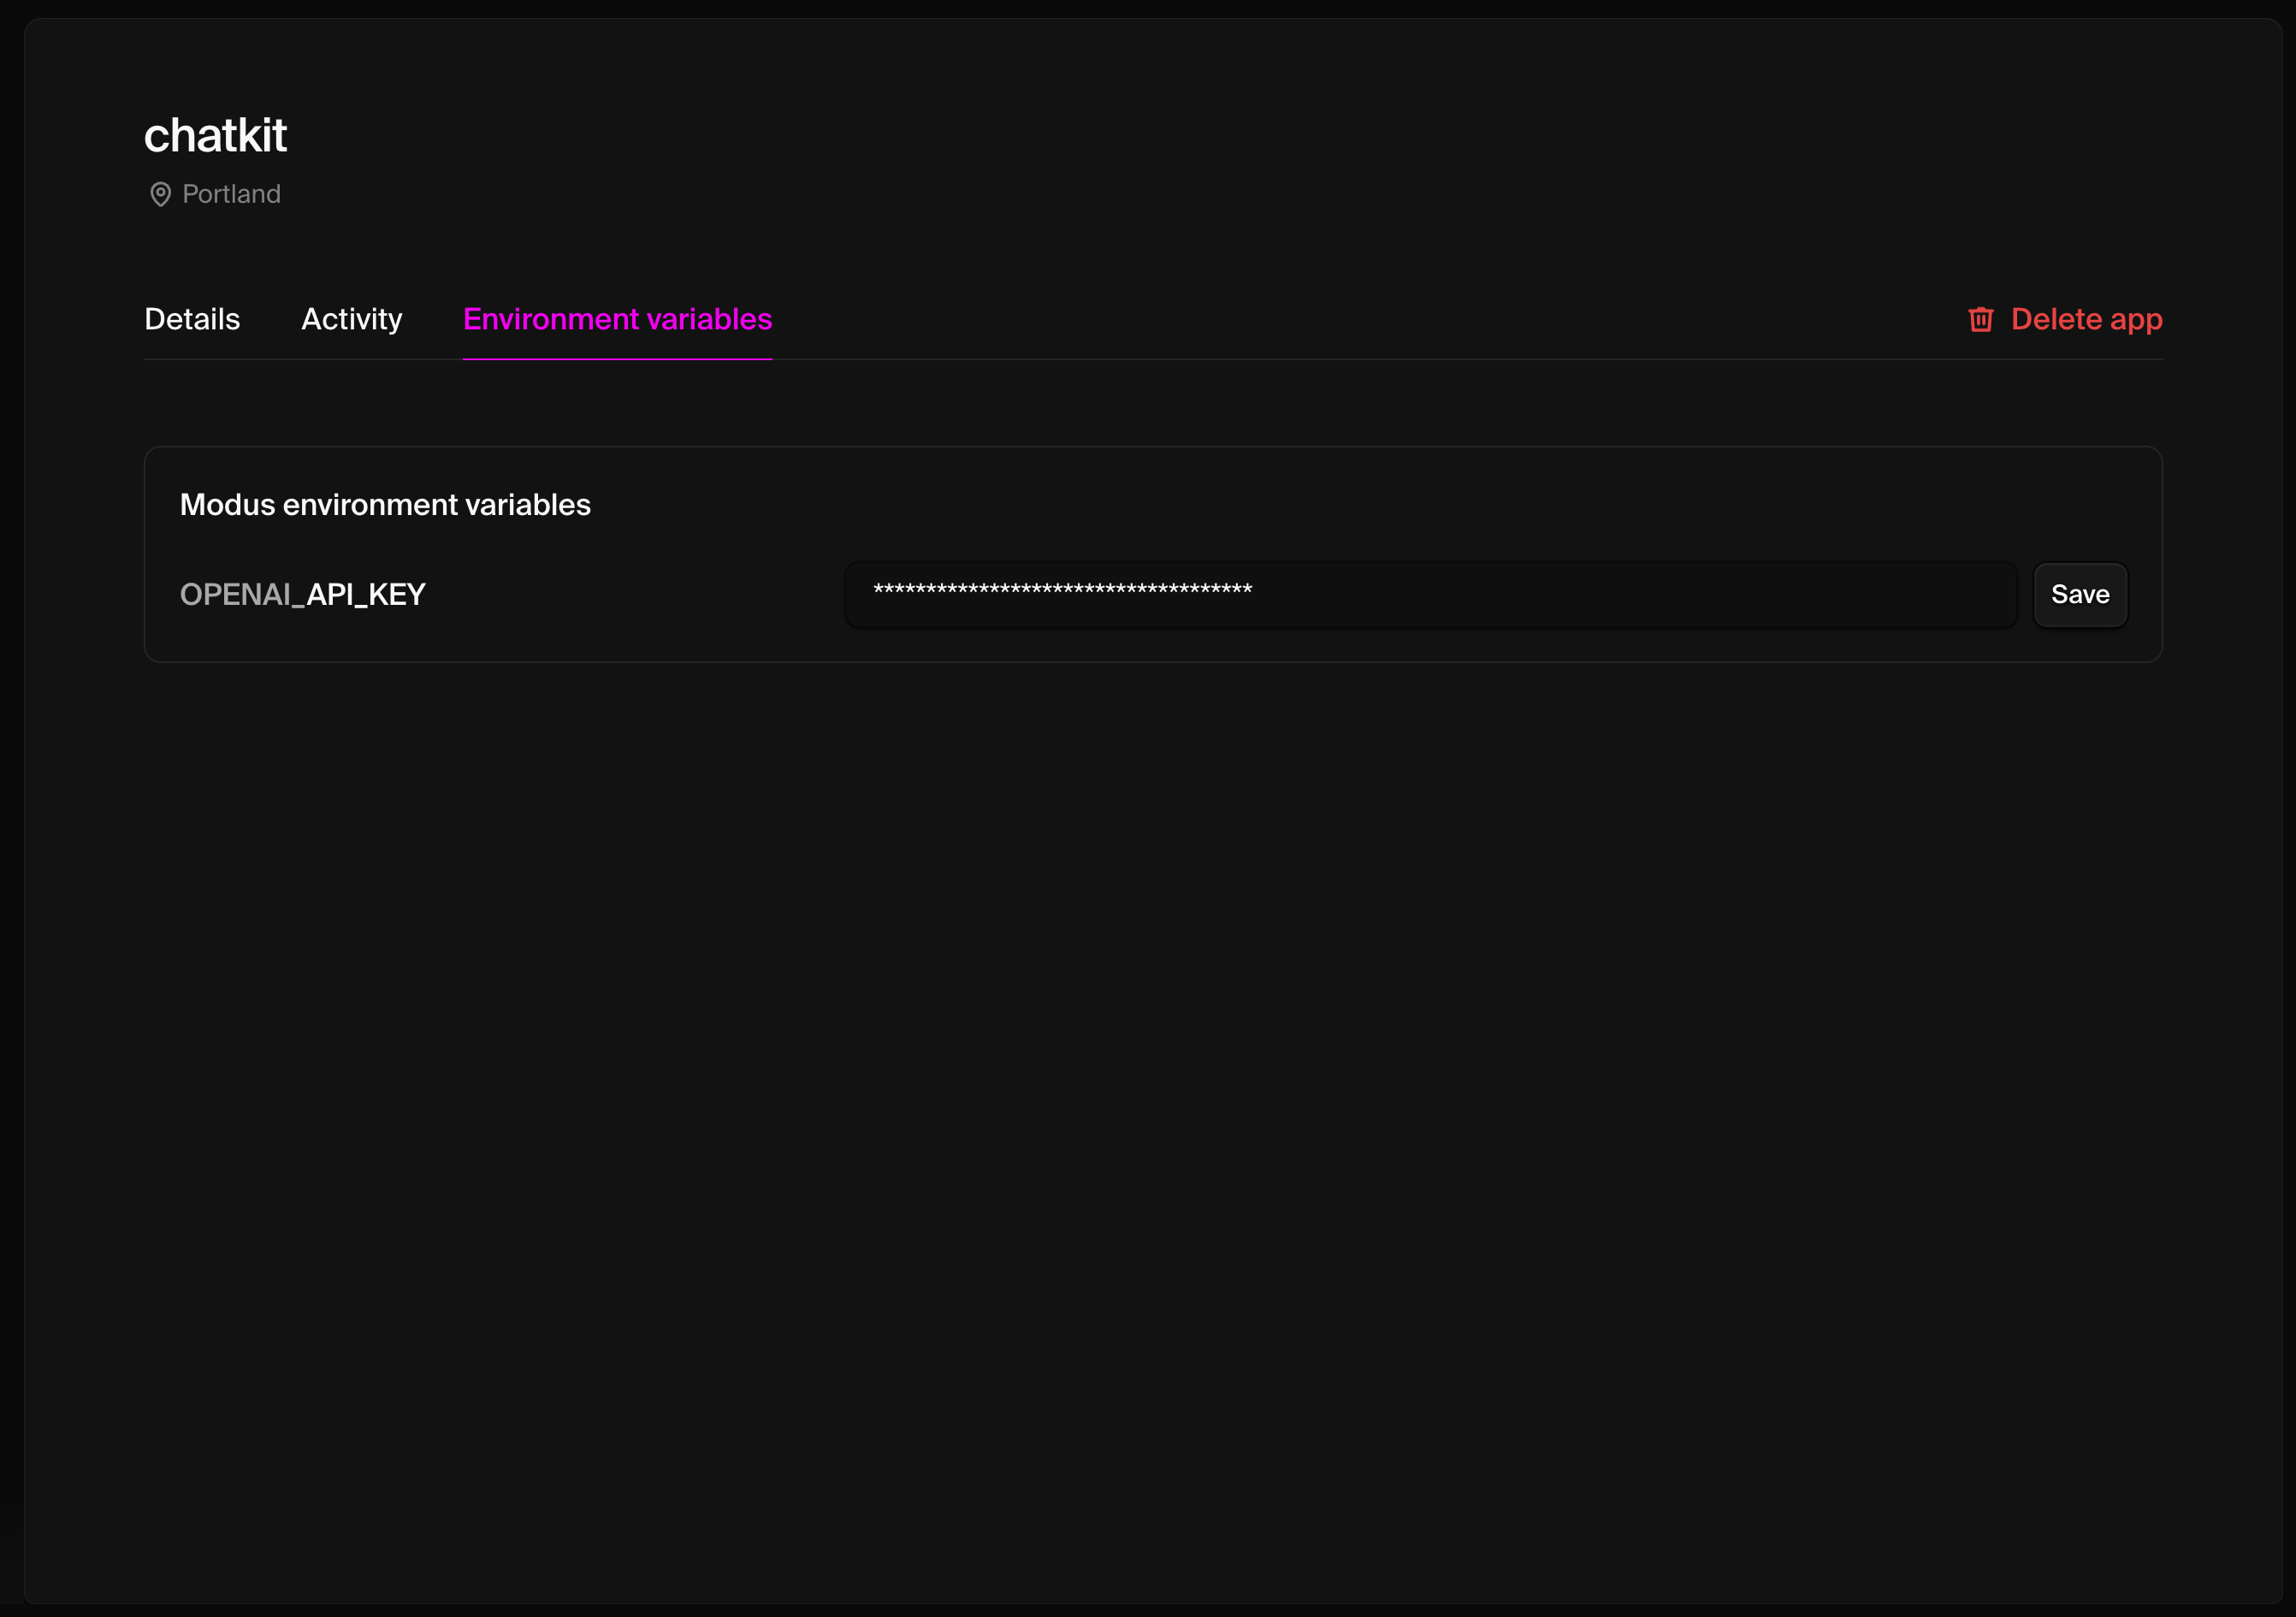Image resolution: width=2296 pixels, height=1617 pixels.
Task: Click the Portland region label
Action: pos(231,194)
